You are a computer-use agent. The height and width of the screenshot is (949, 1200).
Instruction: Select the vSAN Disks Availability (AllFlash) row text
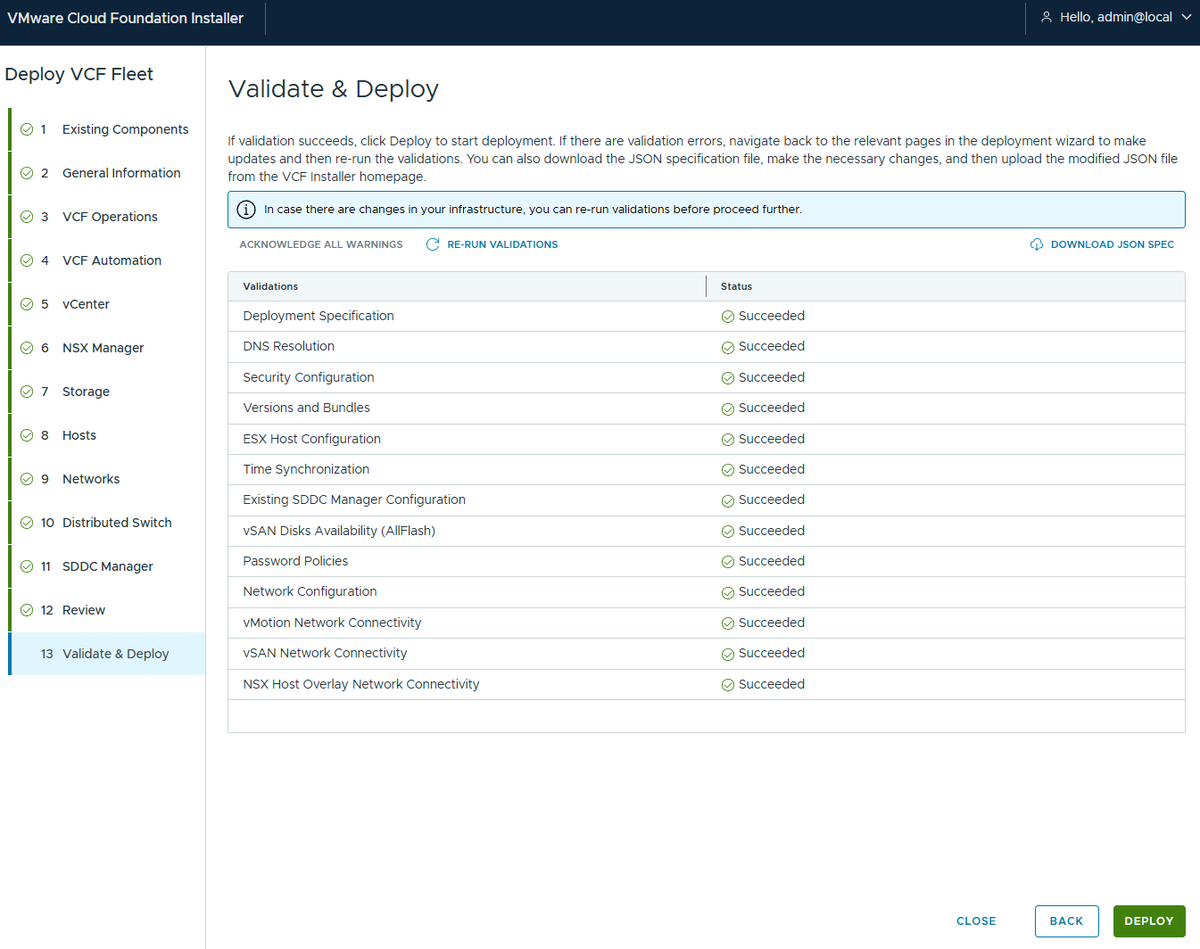pyautogui.click(x=339, y=531)
